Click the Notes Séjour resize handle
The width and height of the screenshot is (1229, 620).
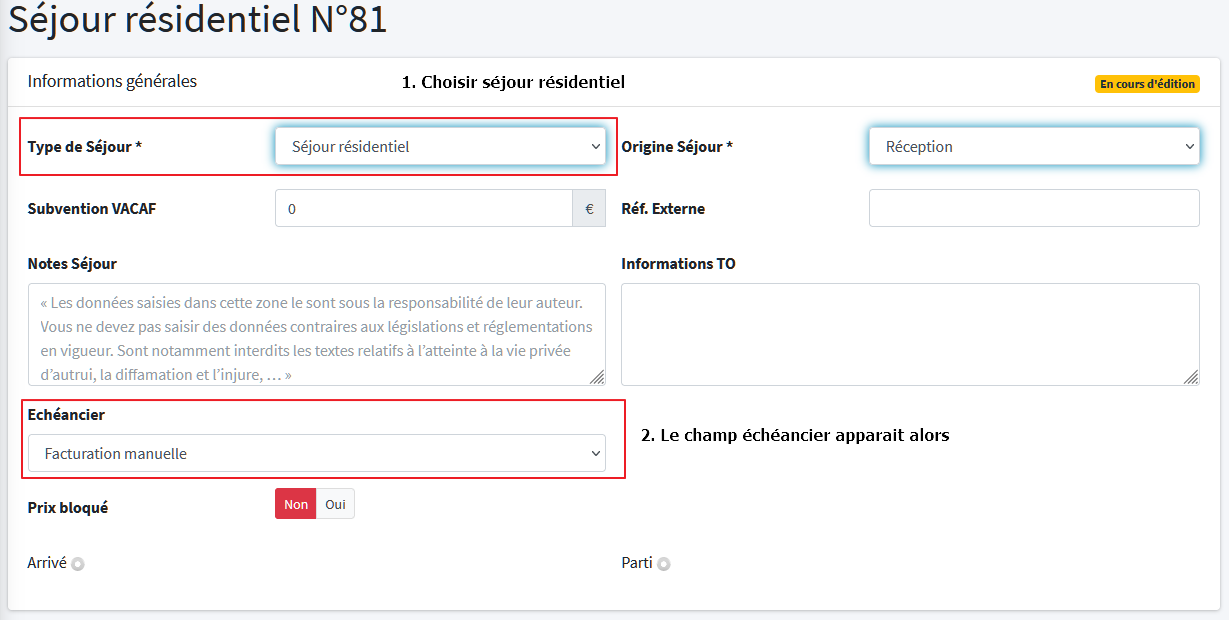[x=596, y=377]
